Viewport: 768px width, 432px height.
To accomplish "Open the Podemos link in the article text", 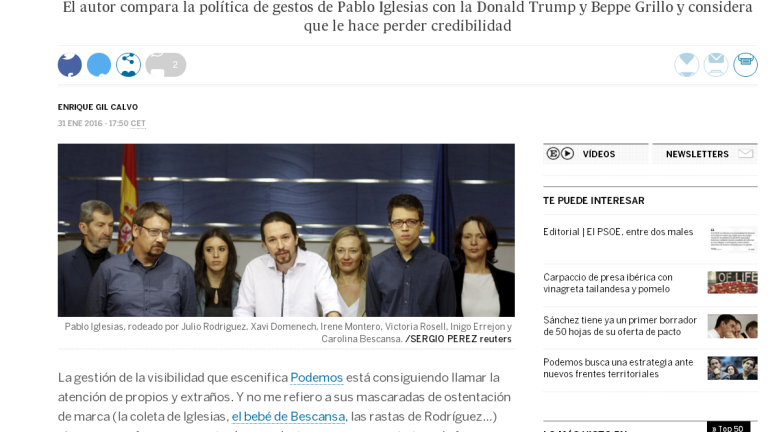I will pos(316,378).
